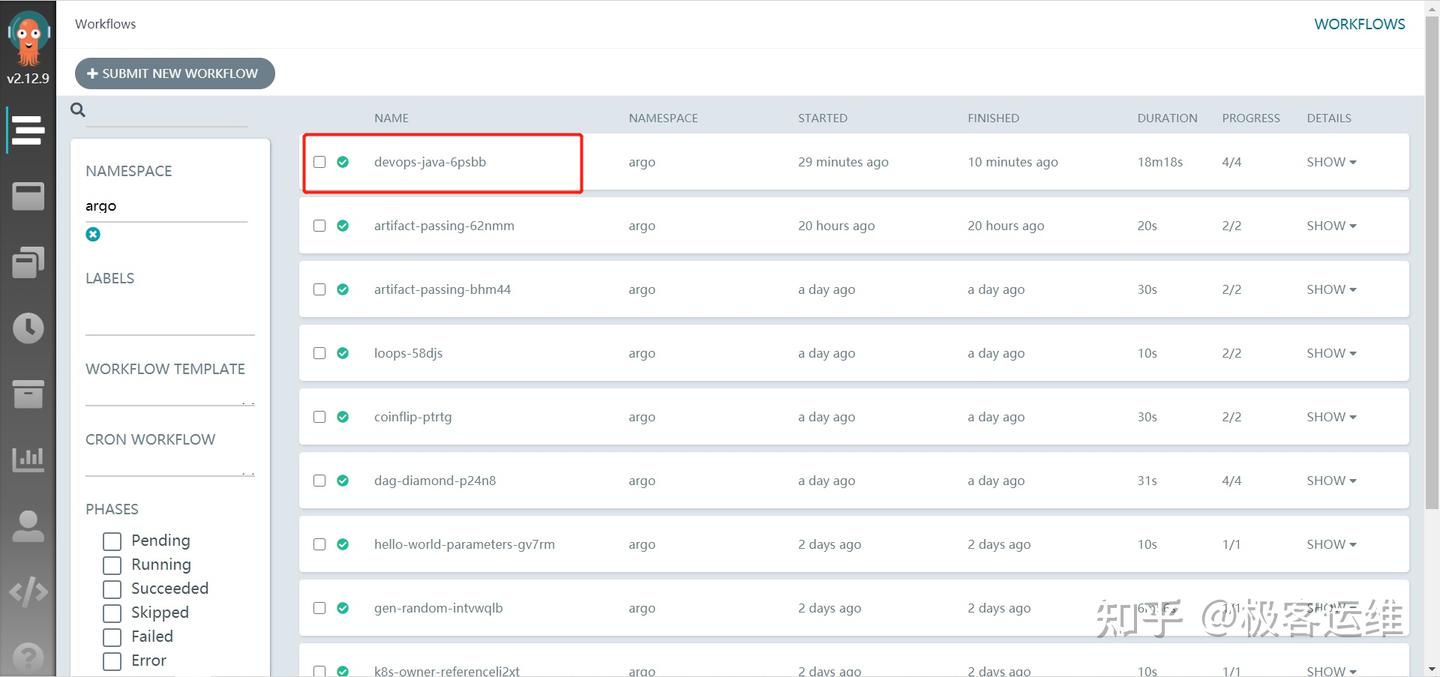
Task: Check the Succeeded phase checkbox
Action: click(111, 588)
